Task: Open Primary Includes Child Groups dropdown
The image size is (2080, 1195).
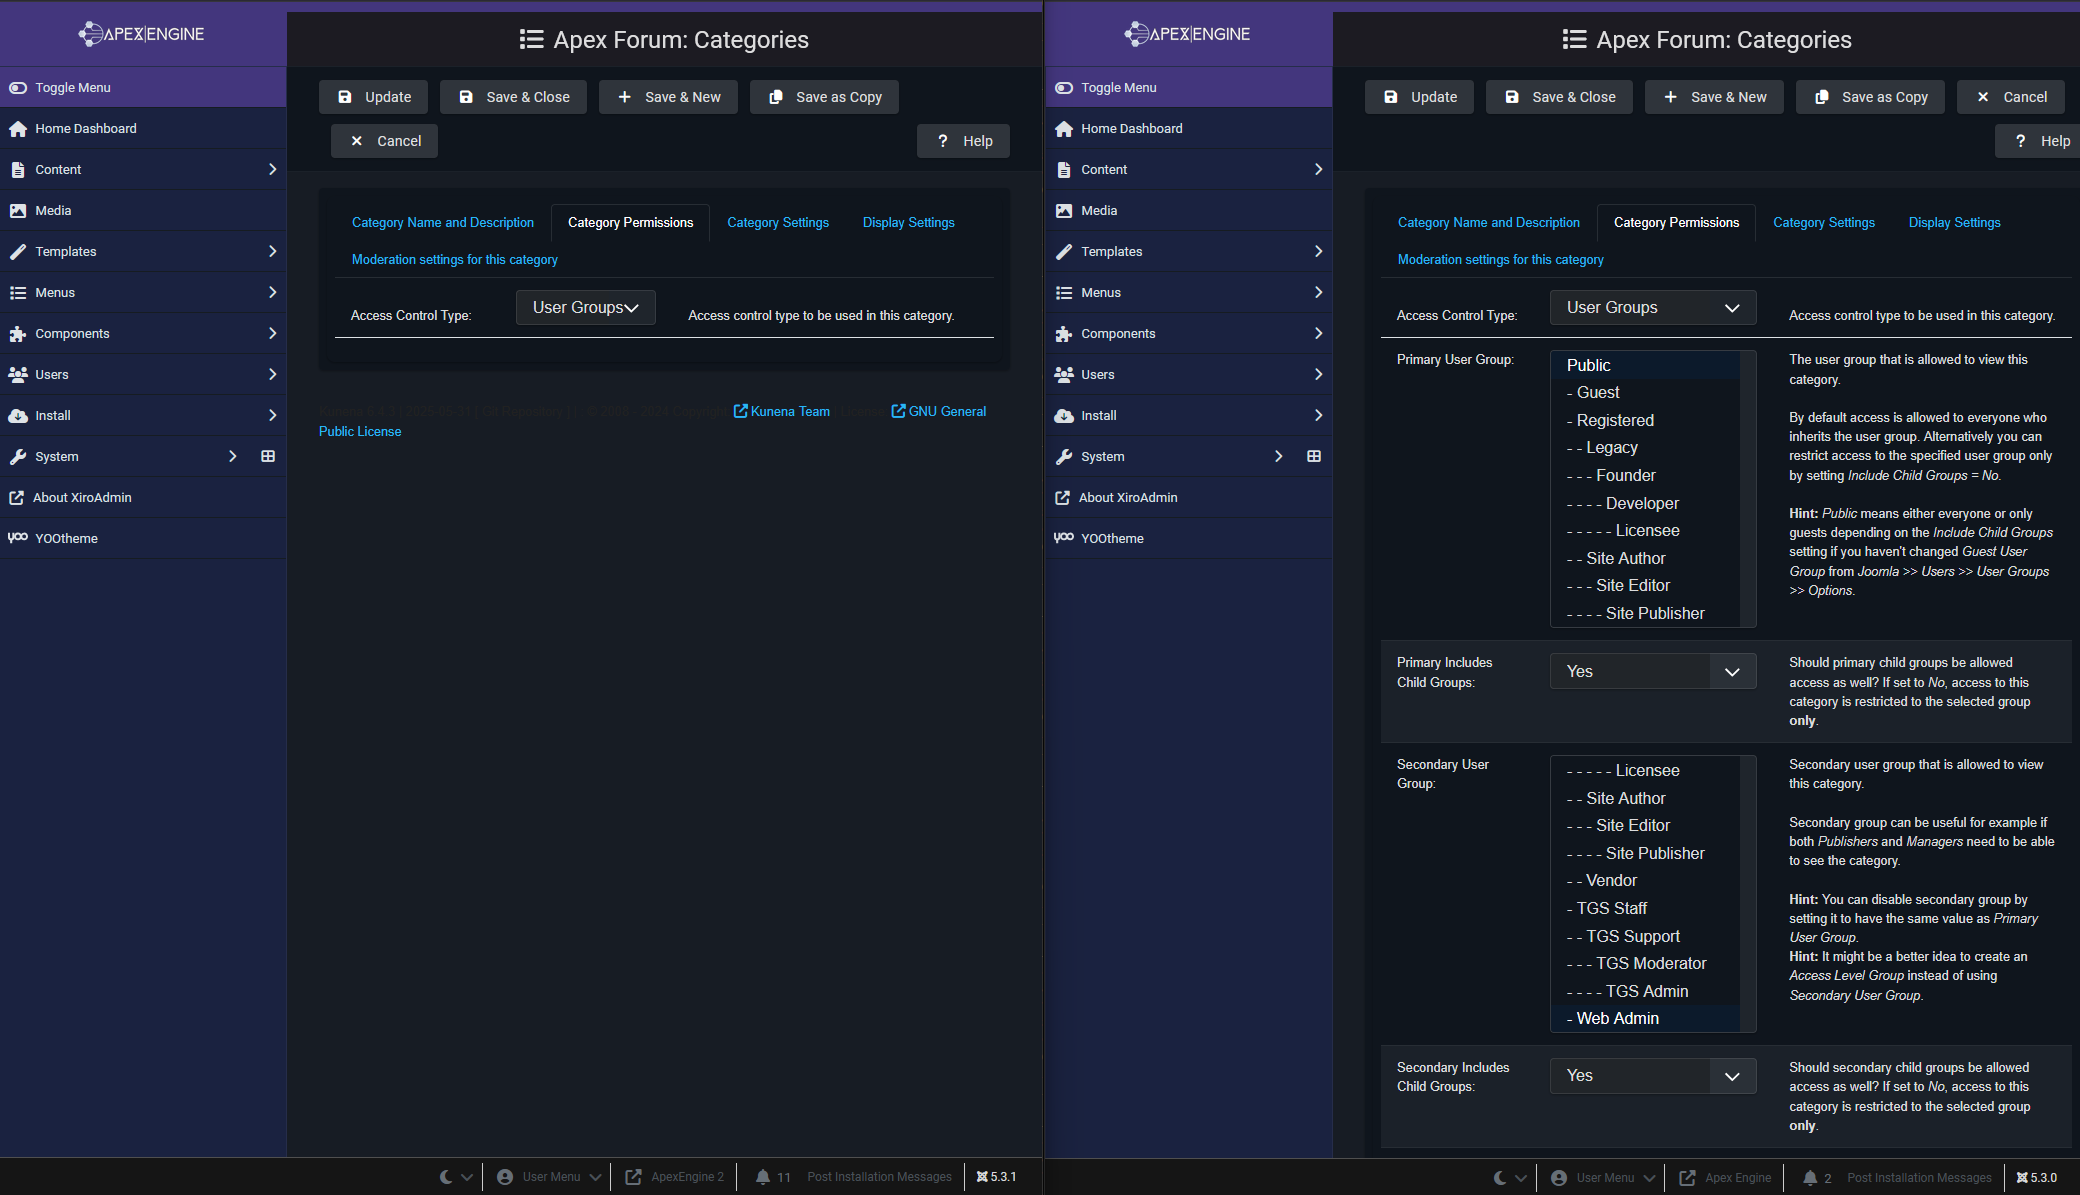Action: tap(1653, 672)
